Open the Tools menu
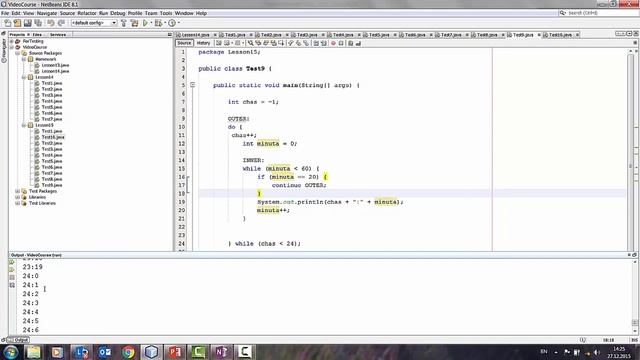The image size is (640, 360). click(166, 13)
